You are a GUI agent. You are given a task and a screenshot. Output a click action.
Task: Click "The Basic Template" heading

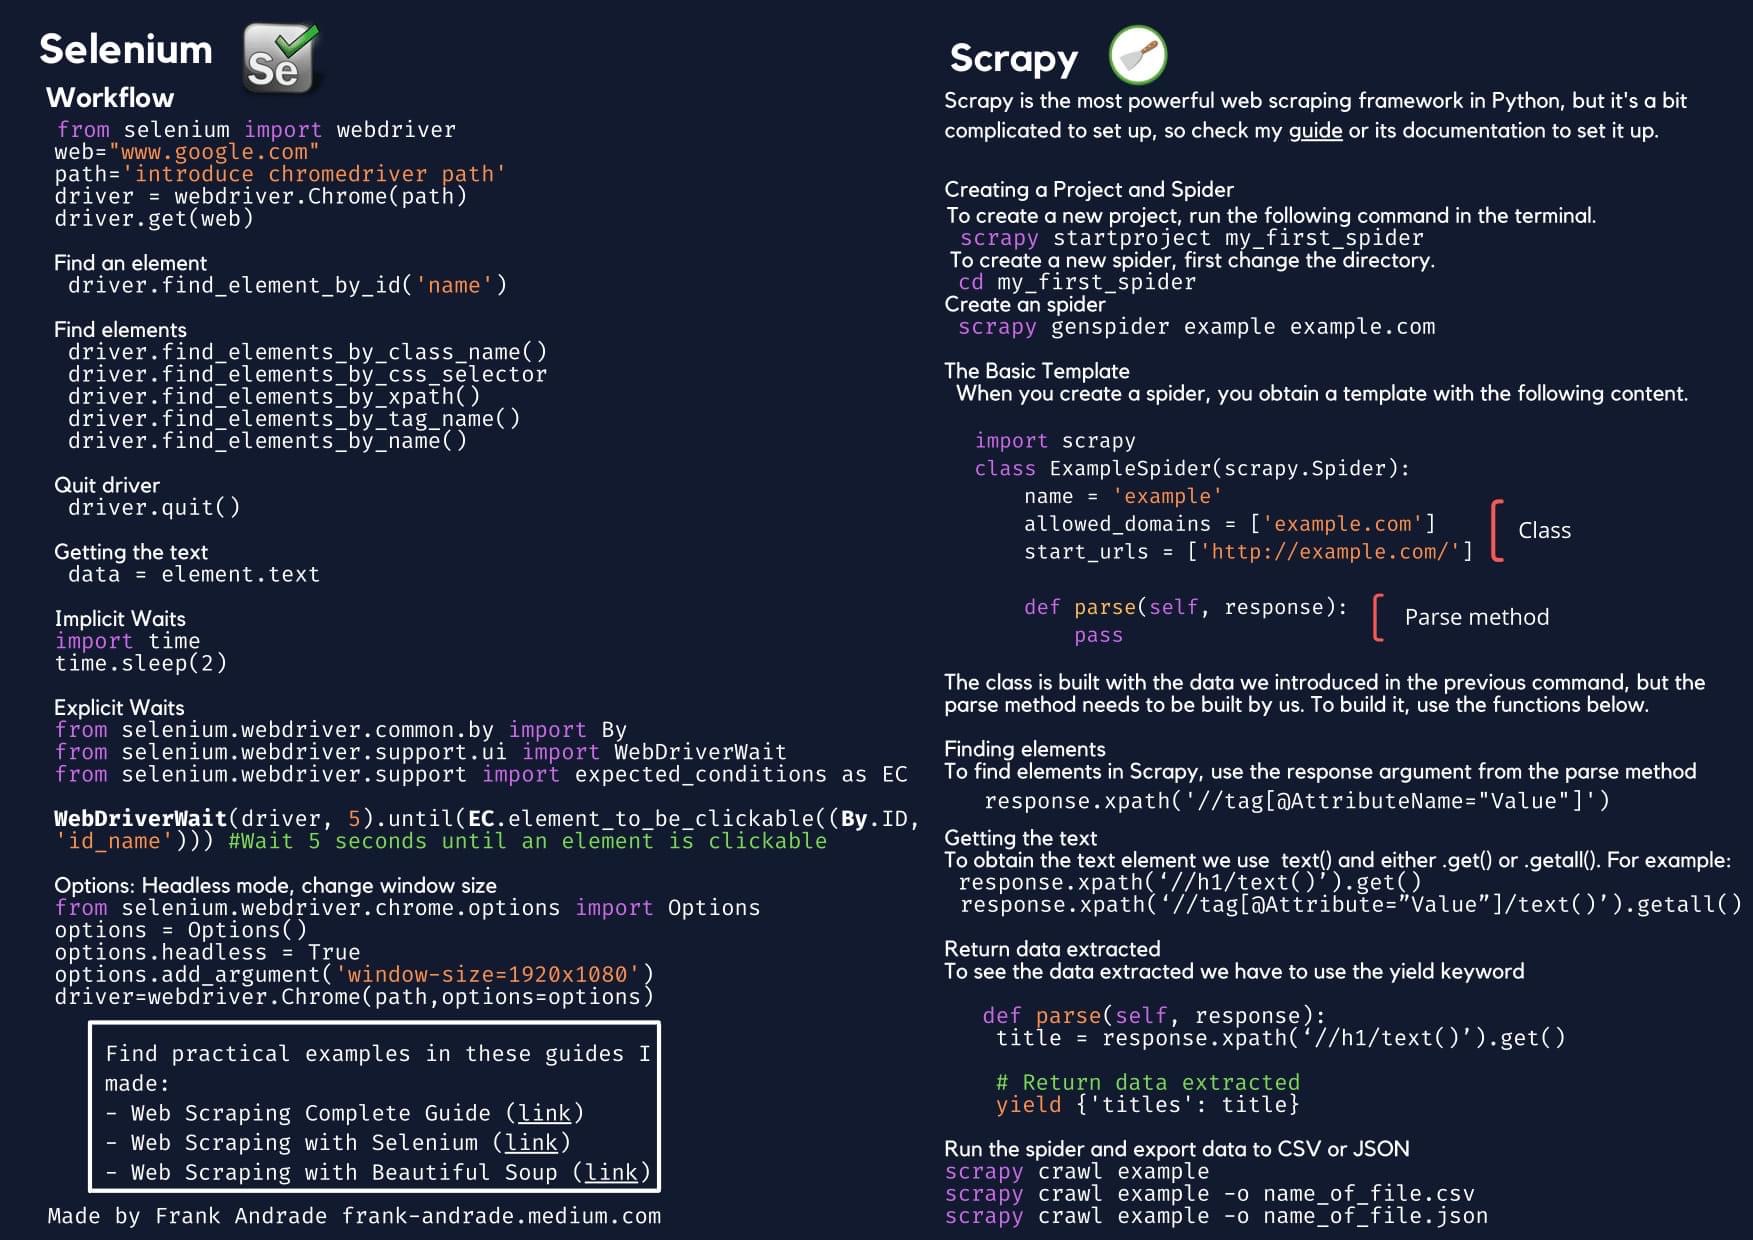point(1037,371)
